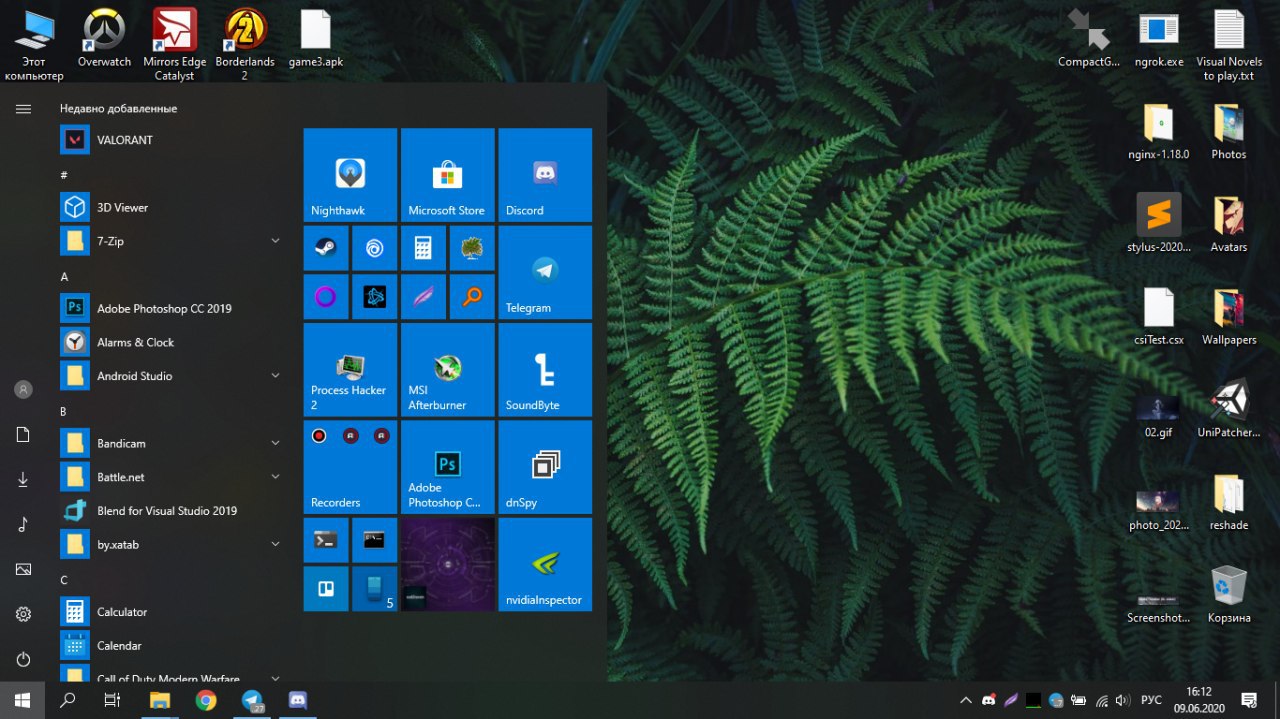Launch Microsoft Store tile
The height and width of the screenshot is (719, 1280).
tap(447, 175)
